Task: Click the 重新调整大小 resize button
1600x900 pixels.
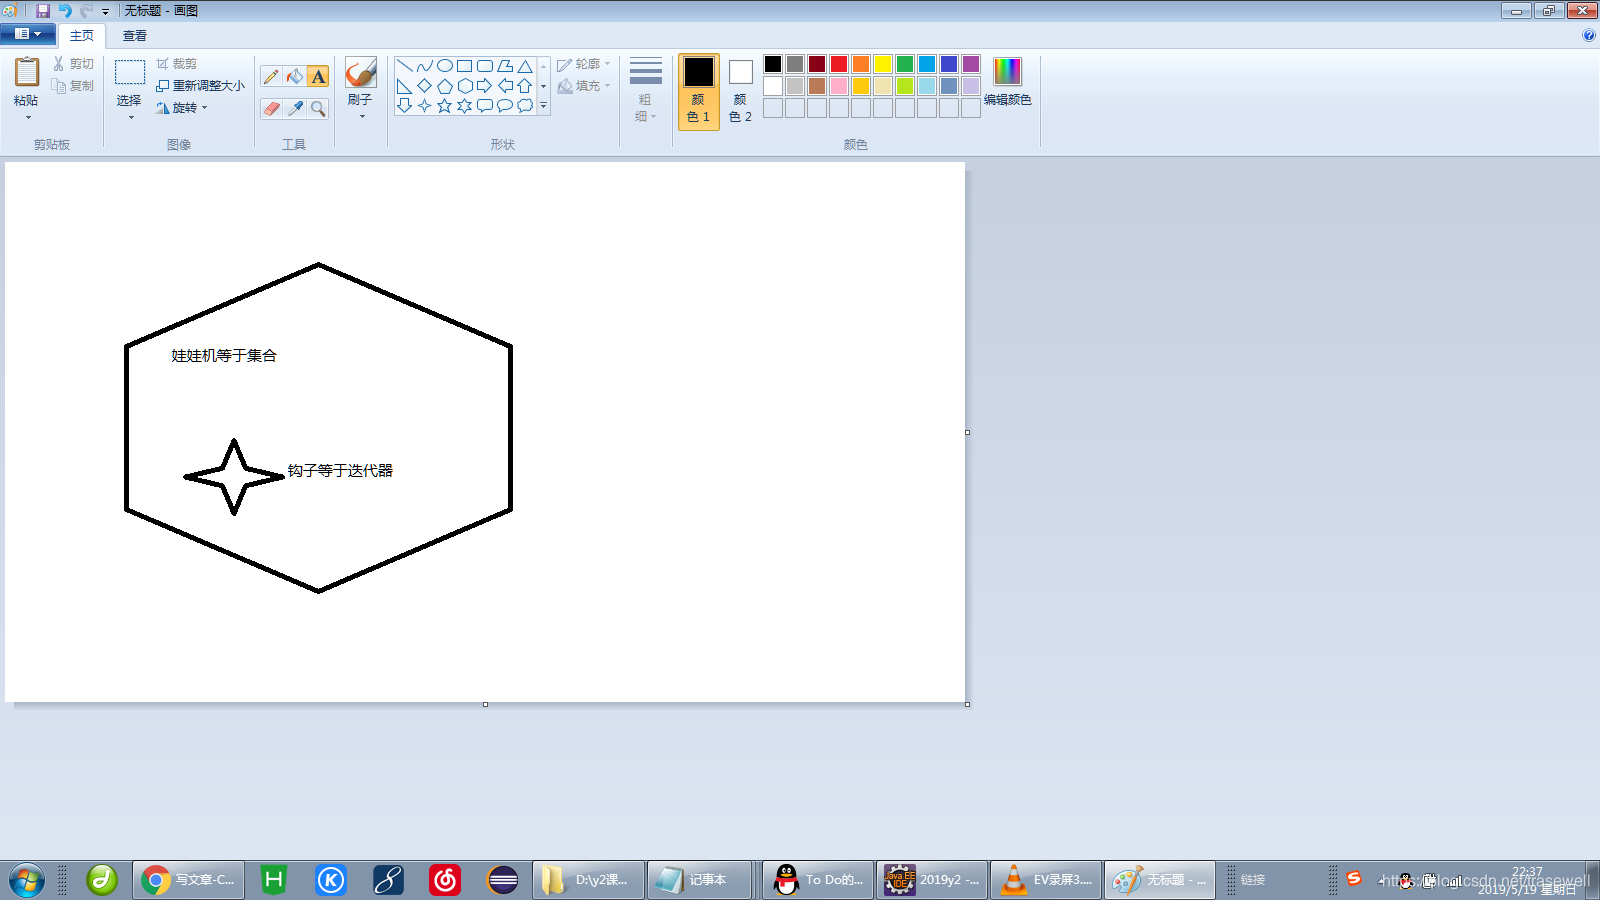Action: pos(200,86)
